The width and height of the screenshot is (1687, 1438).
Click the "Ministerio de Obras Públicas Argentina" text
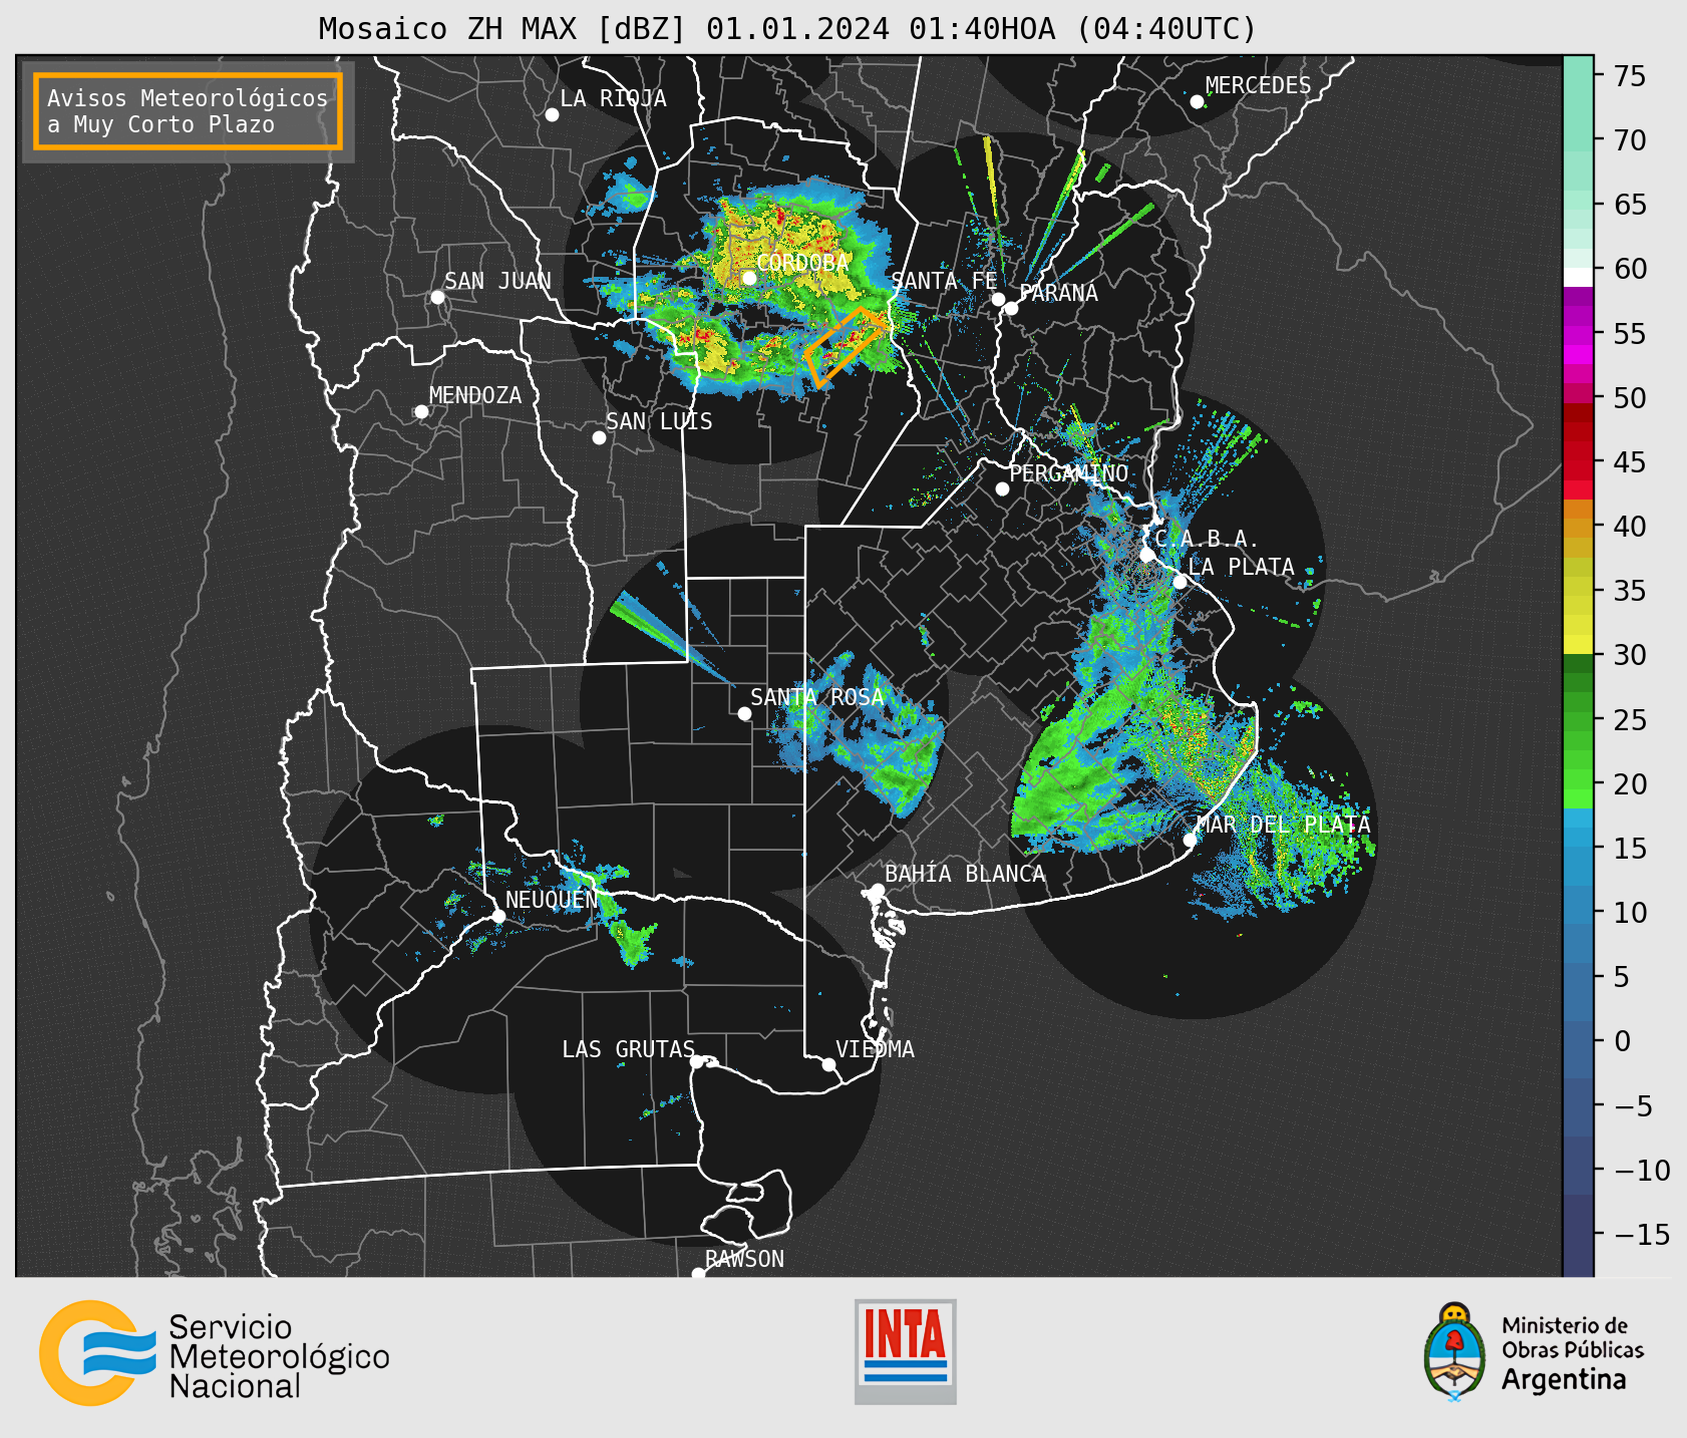[x=1573, y=1353]
